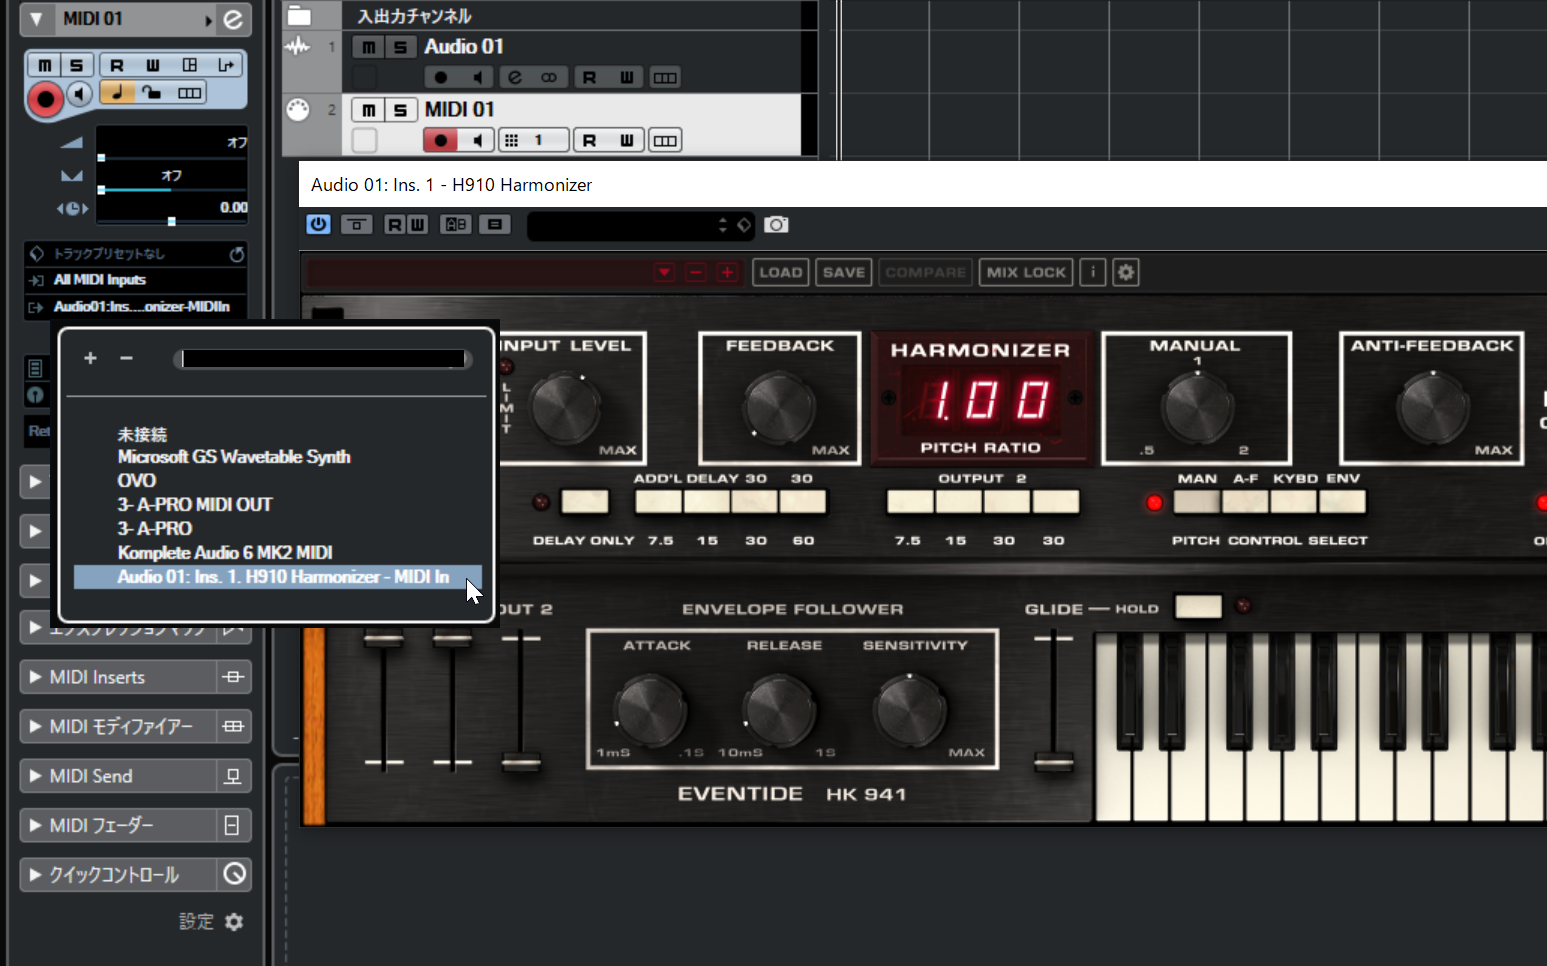Viewport: 1547px width, 966px height.
Task: Solo the MIDI 01 track in track list
Action: pyautogui.click(x=400, y=110)
